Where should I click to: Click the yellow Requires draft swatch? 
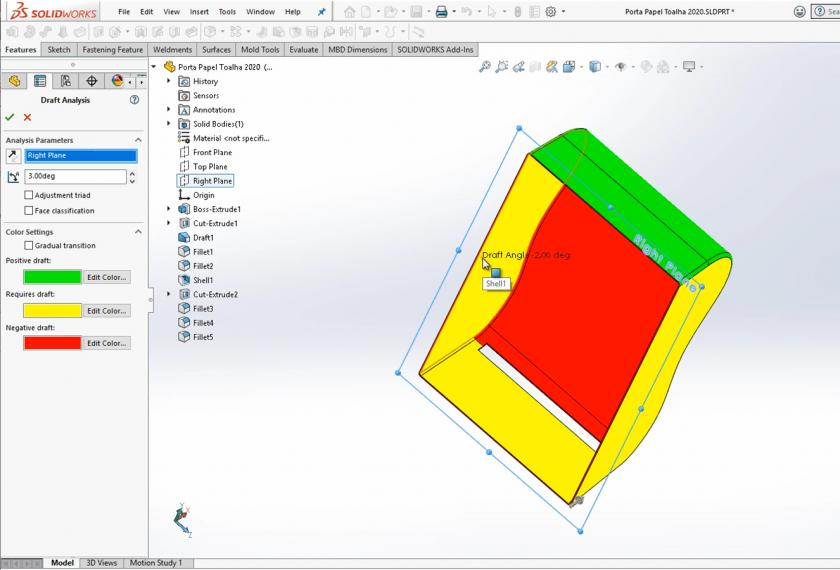[52, 310]
